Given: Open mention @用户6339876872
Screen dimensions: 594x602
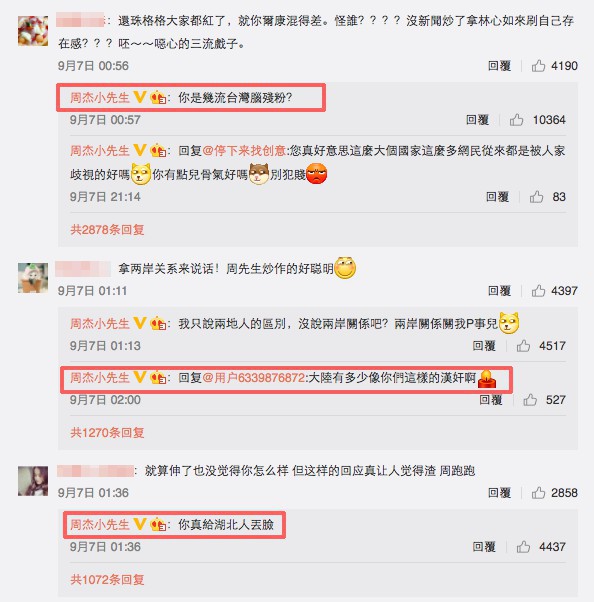Looking at the screenshot, I should (x=253, y=378).
